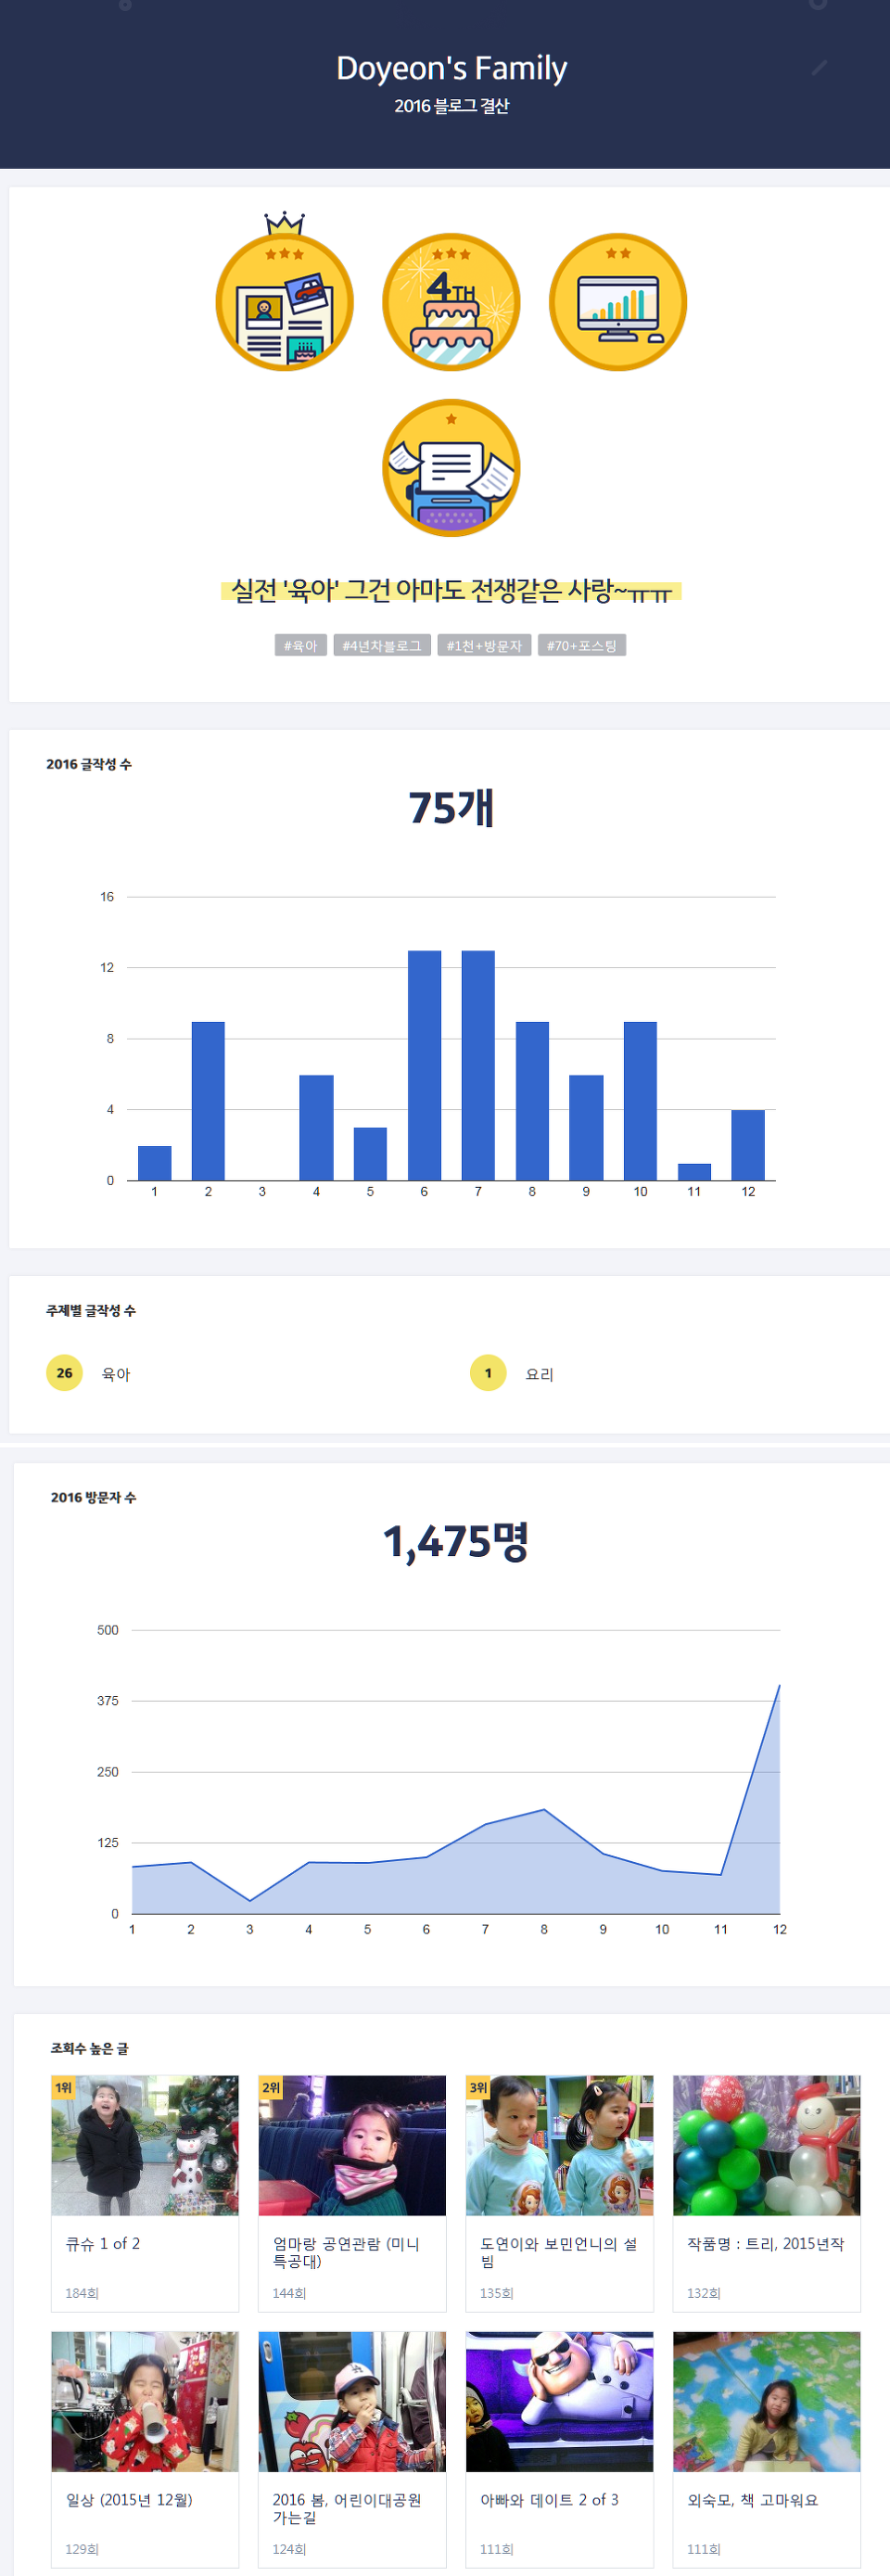Click the 1위 rank badge
This screenshot has width=890, height=2576.
tap(64, 2087)
